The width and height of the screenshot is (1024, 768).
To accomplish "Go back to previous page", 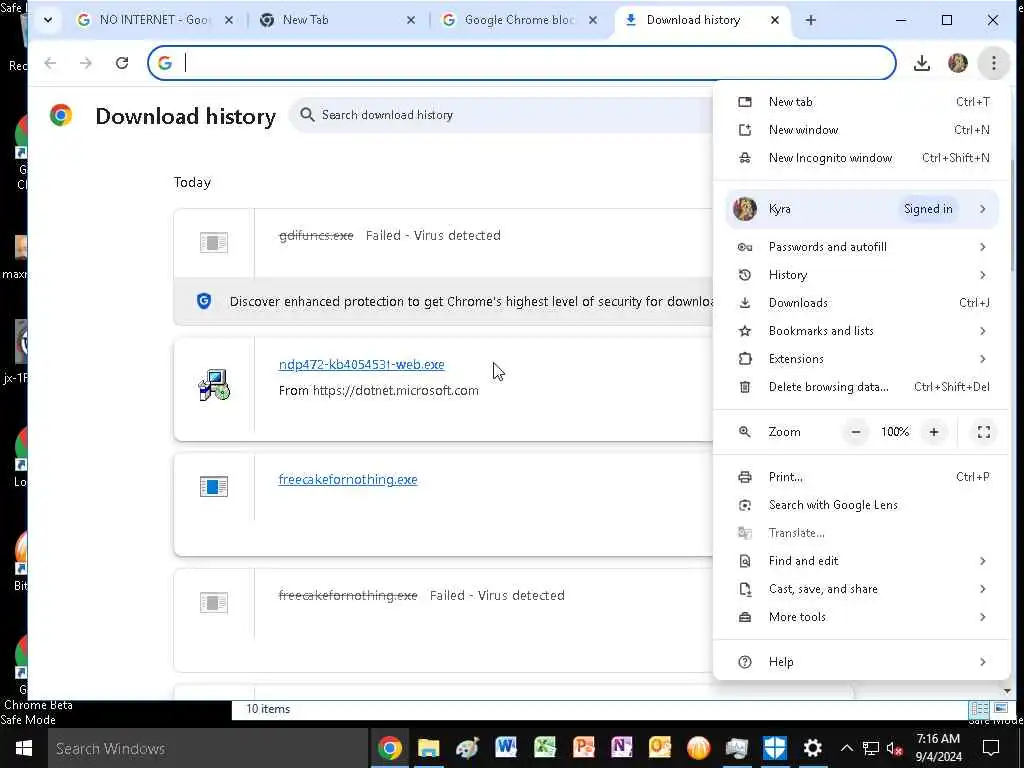I will click(x=50, y=63).
